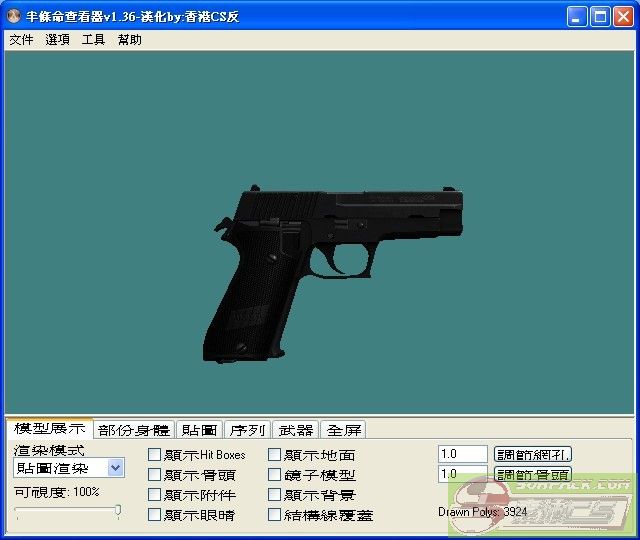Enable the 顯示眼睛 checkbox

click(x=154, y=515)
